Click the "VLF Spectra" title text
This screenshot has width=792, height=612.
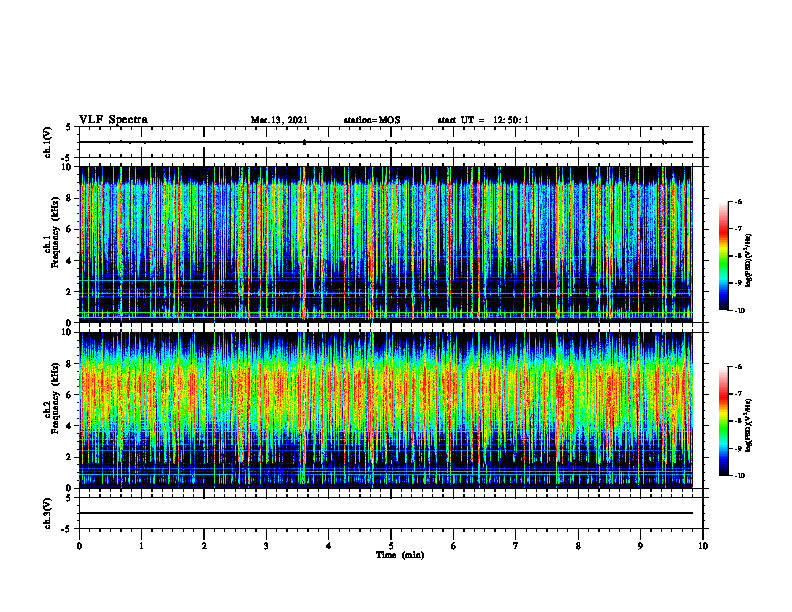click(113, 120)
